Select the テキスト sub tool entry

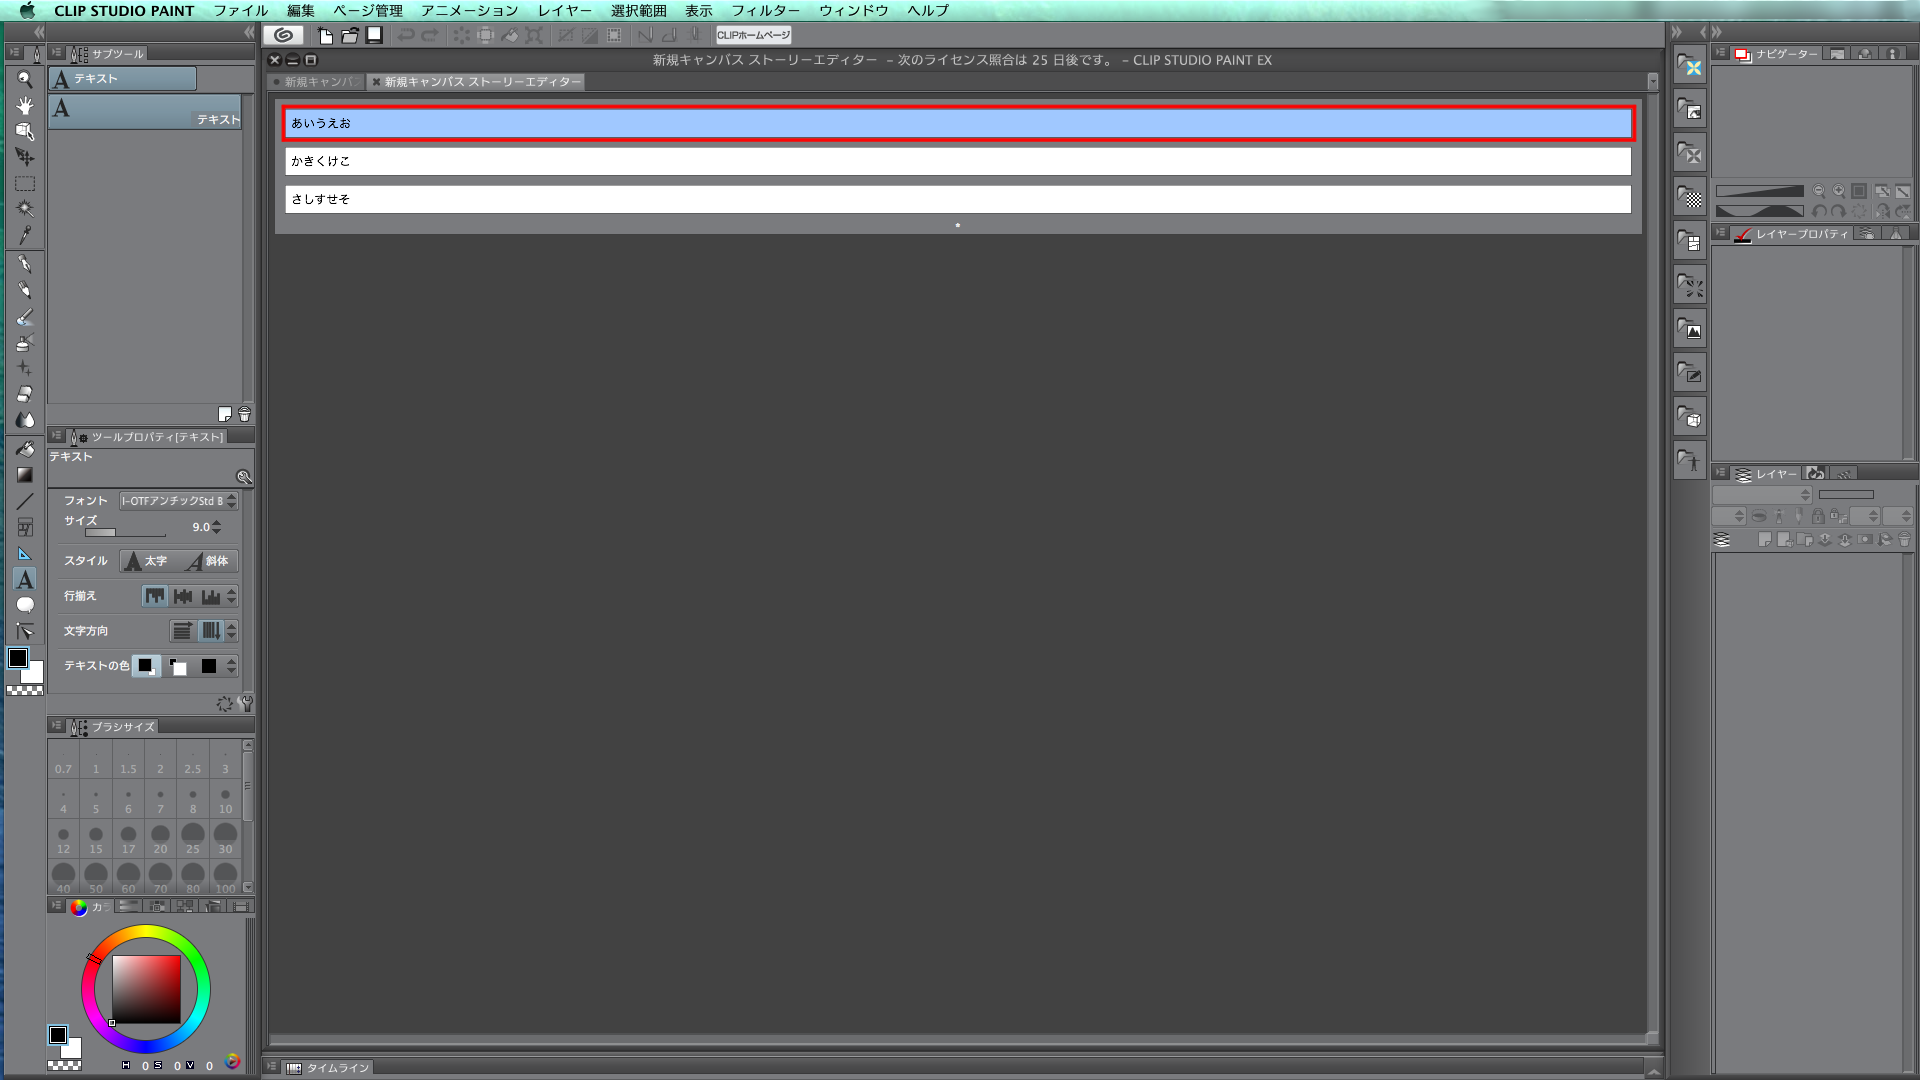[145, 111]
